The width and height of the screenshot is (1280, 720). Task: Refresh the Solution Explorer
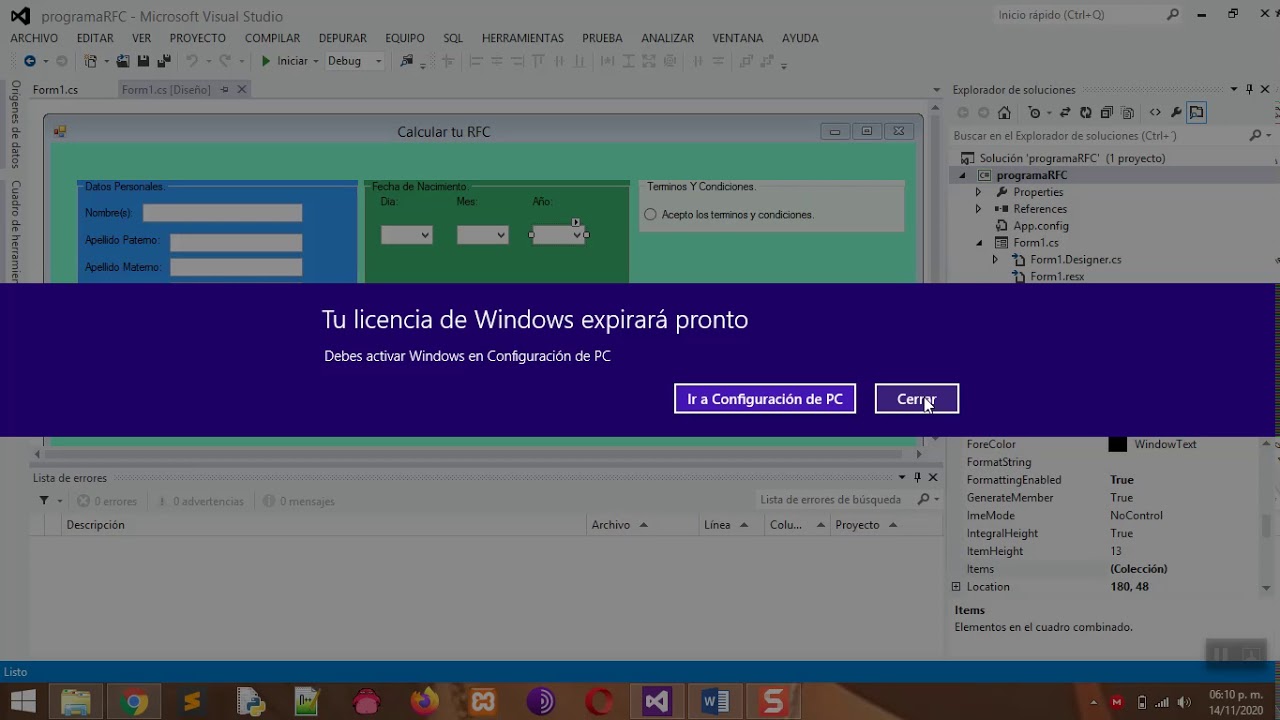point(1086,113)
